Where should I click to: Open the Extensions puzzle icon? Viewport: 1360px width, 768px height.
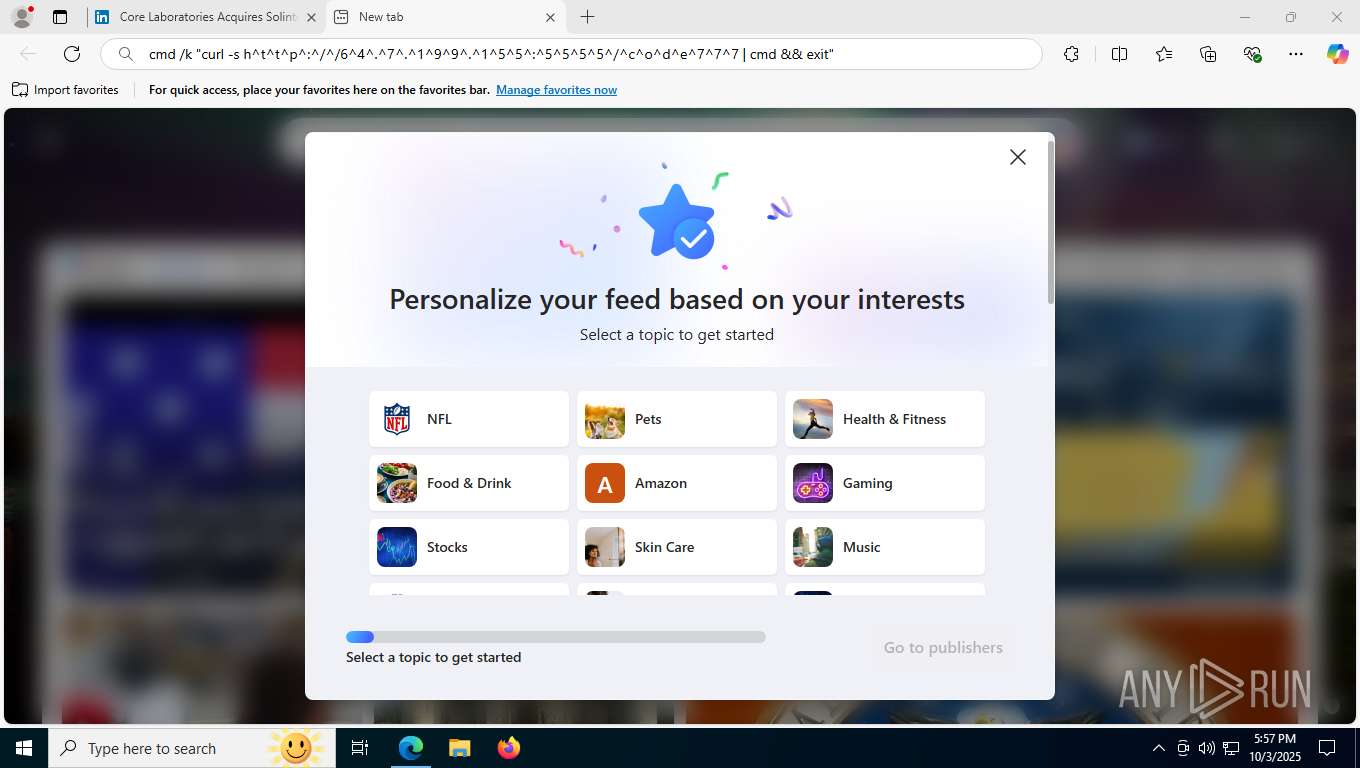point(1071,54)
